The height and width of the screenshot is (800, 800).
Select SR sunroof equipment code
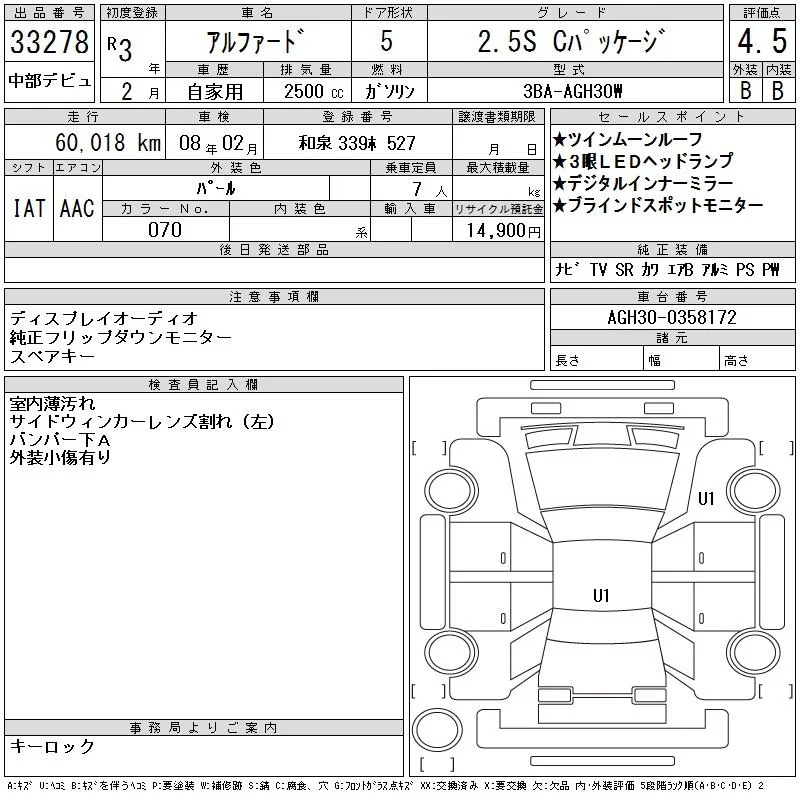(x=624, y=269)
